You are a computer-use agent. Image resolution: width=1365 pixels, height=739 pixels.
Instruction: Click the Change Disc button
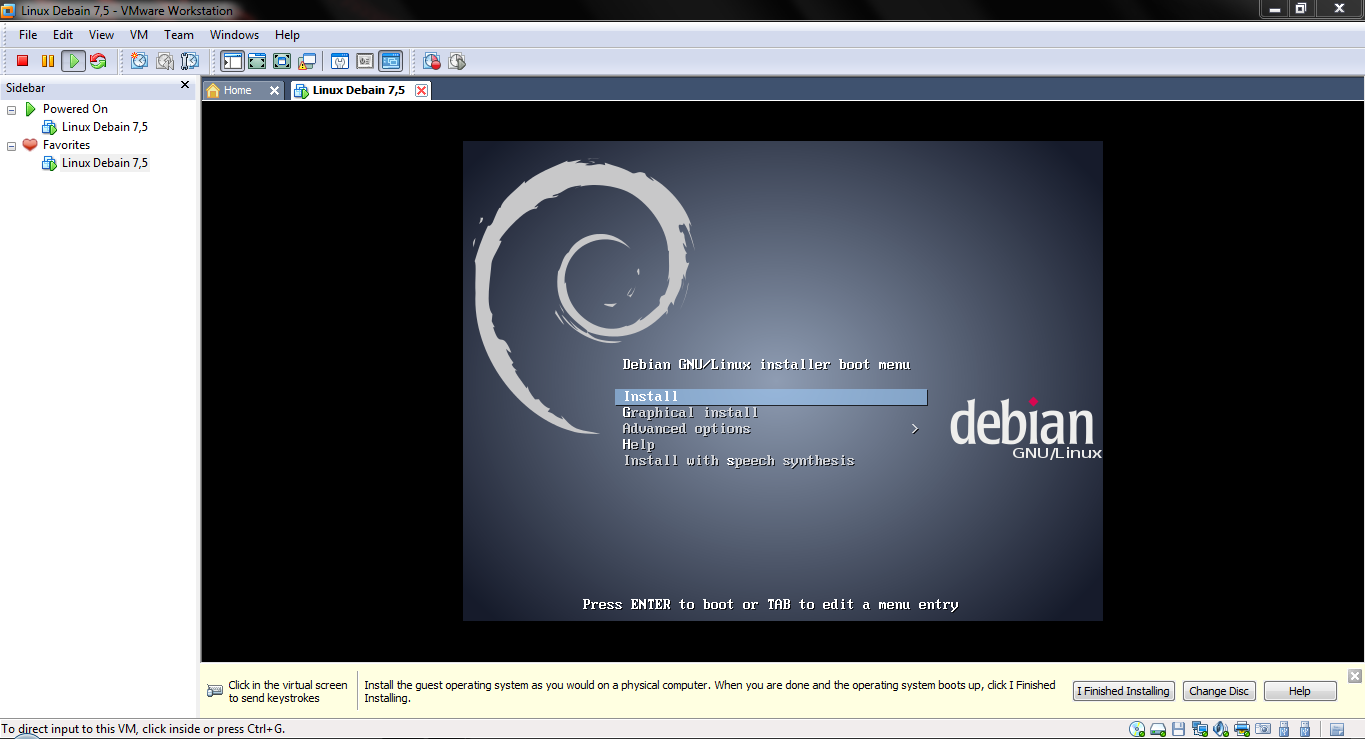pos(1219,691)
